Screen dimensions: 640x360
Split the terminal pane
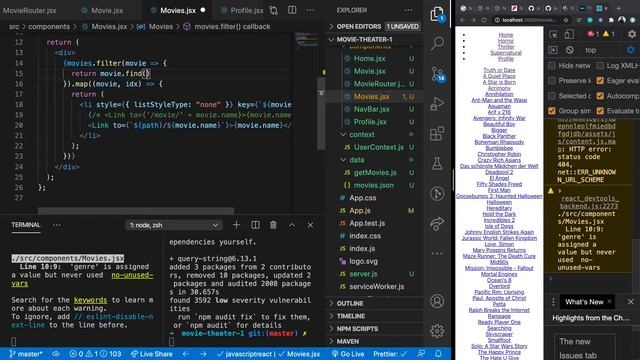pos(255,225)
